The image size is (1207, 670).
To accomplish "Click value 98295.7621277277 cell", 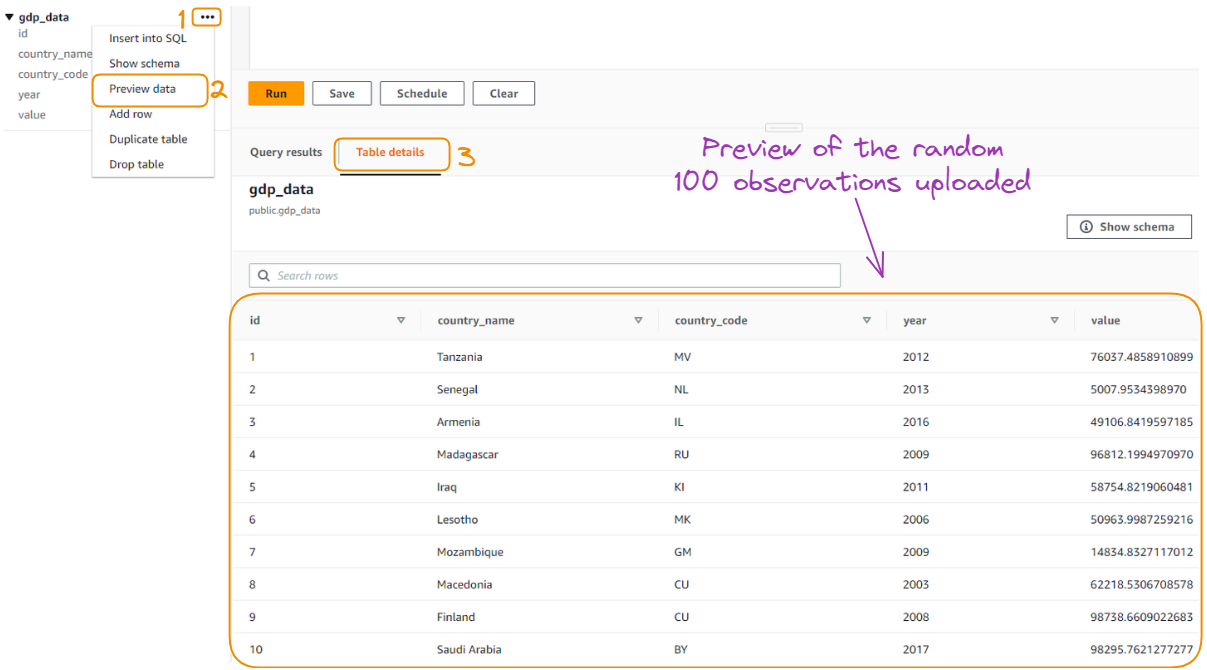I will point(1142,649).
